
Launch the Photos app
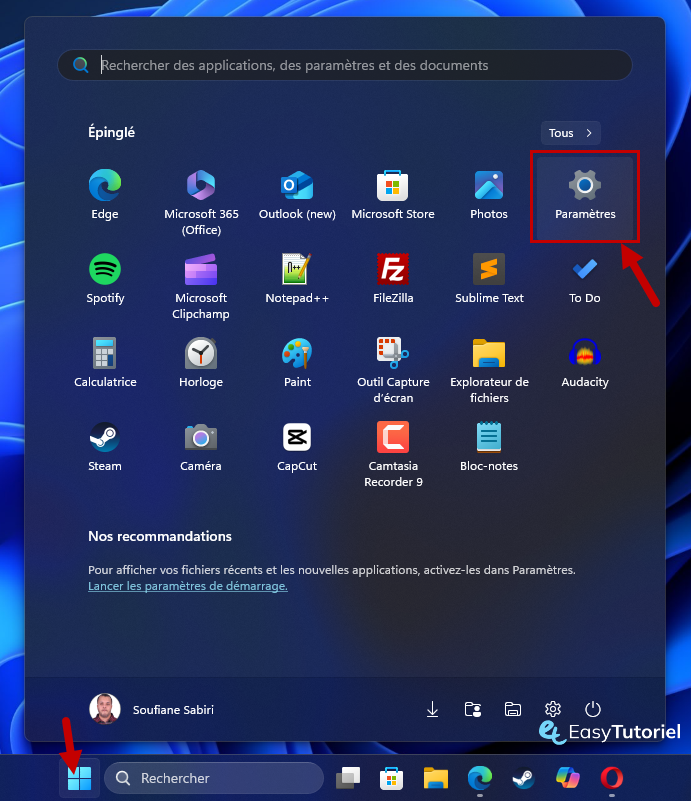(x=489, y=195)
